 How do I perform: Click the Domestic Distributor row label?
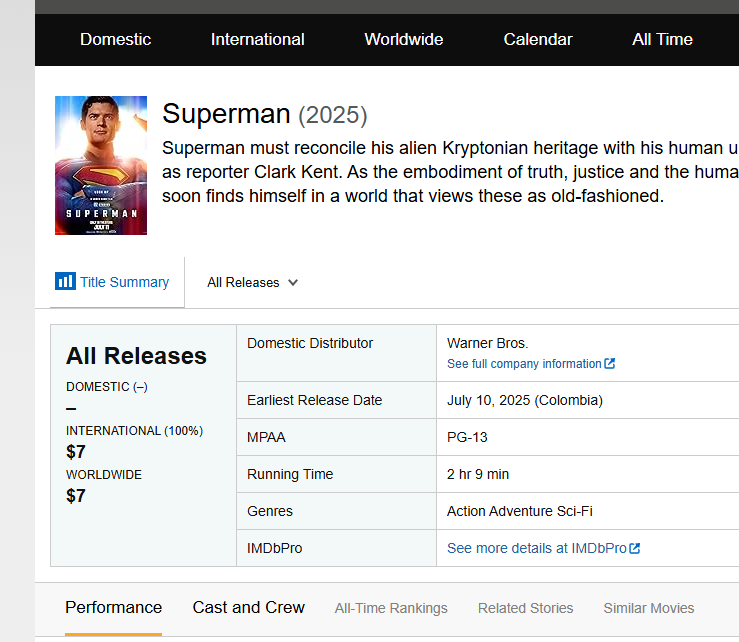tap(310, 343)
